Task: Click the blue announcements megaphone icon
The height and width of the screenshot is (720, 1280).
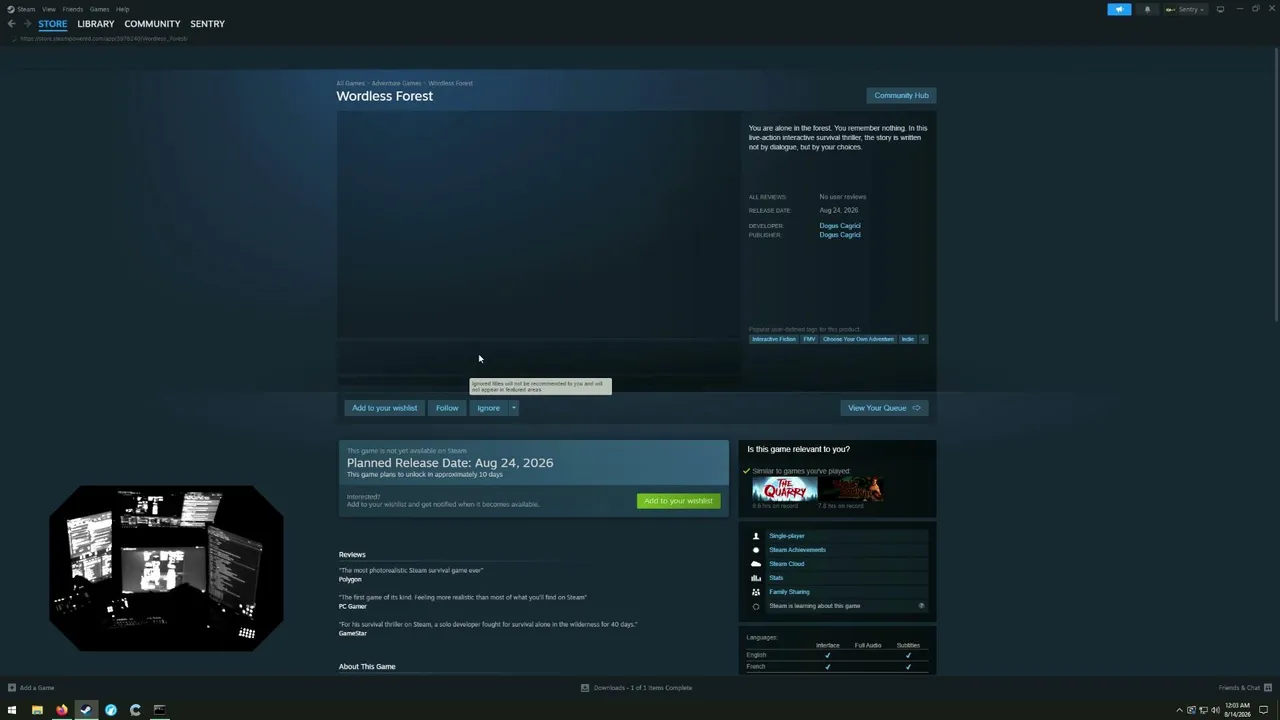Action: pyautogui.click(x=1119, y=9)
